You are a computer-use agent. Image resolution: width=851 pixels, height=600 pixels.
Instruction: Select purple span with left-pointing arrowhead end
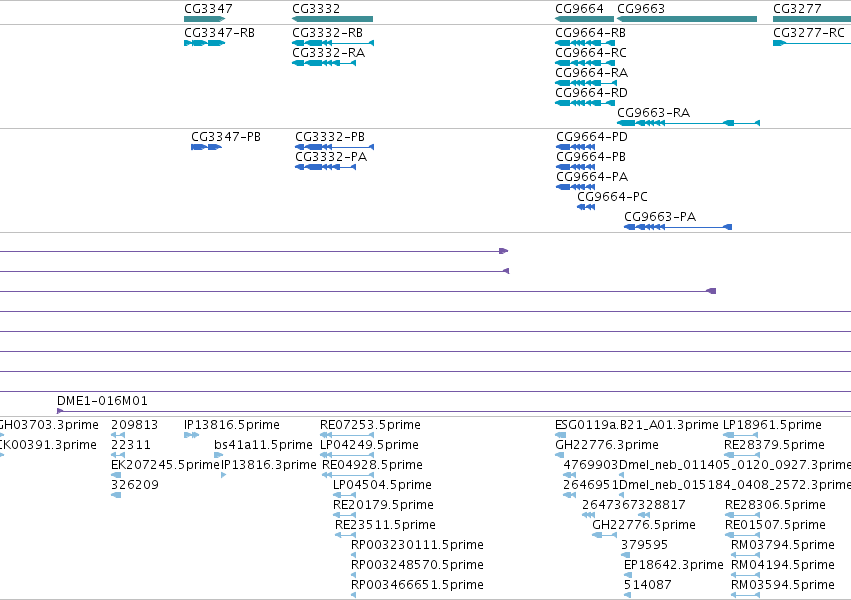[255, 271]
